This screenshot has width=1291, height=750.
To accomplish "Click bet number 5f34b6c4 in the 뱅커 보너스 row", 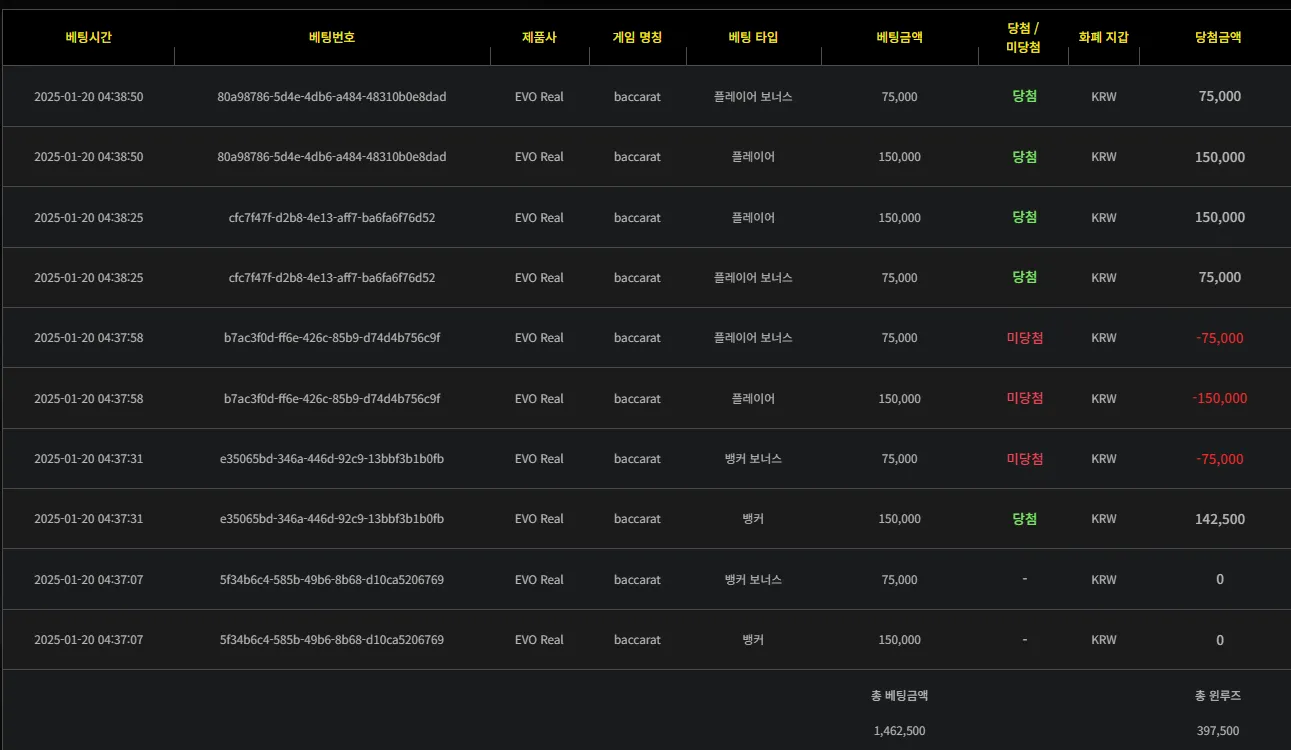I will click(x=332, y=580).
